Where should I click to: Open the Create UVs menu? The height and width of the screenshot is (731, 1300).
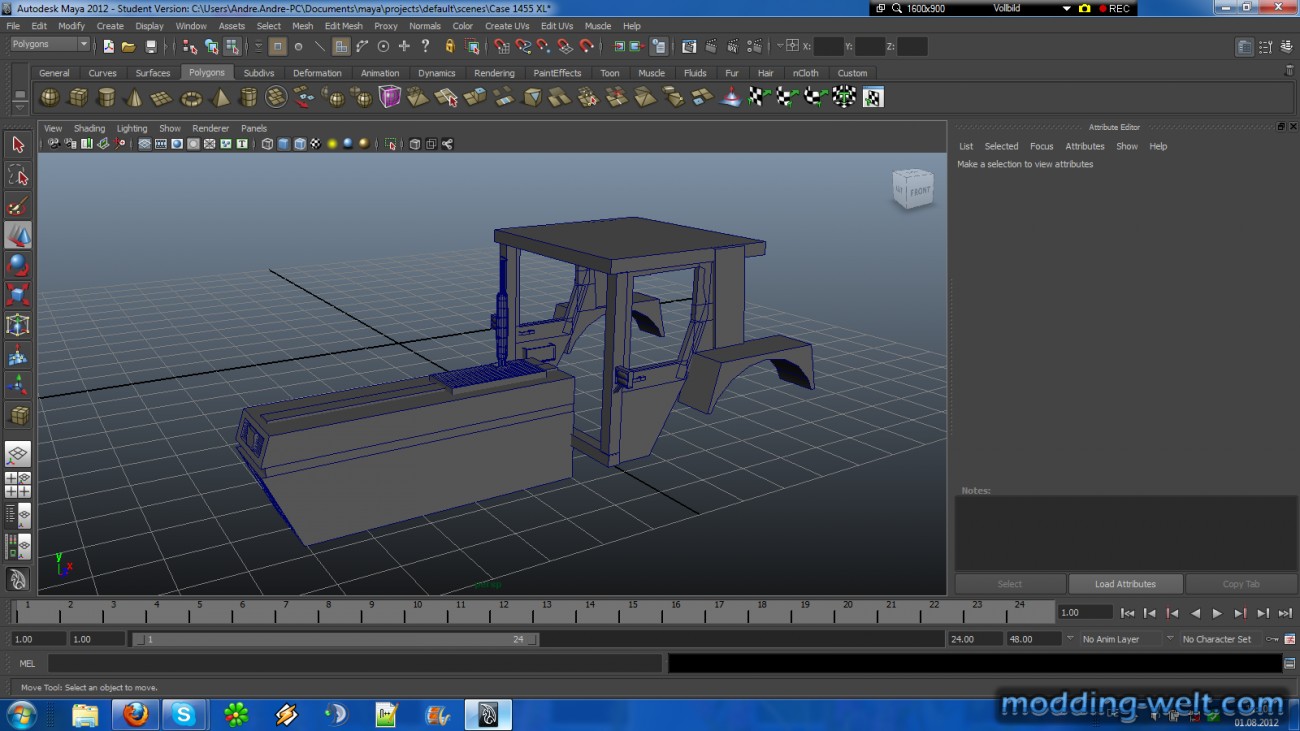(x=507, y=26)
